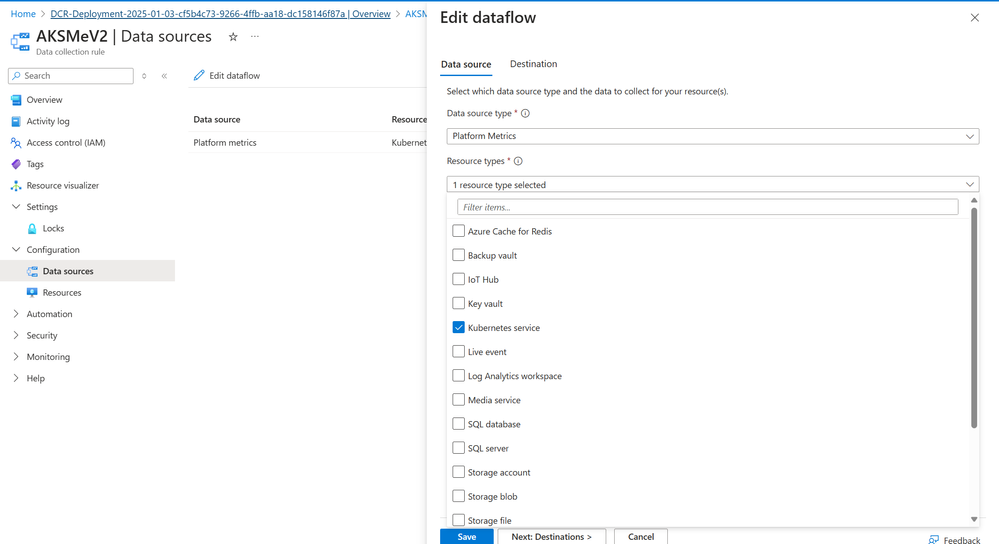
Task: Click the scroll up arrow of list
Action: [974, 201]
